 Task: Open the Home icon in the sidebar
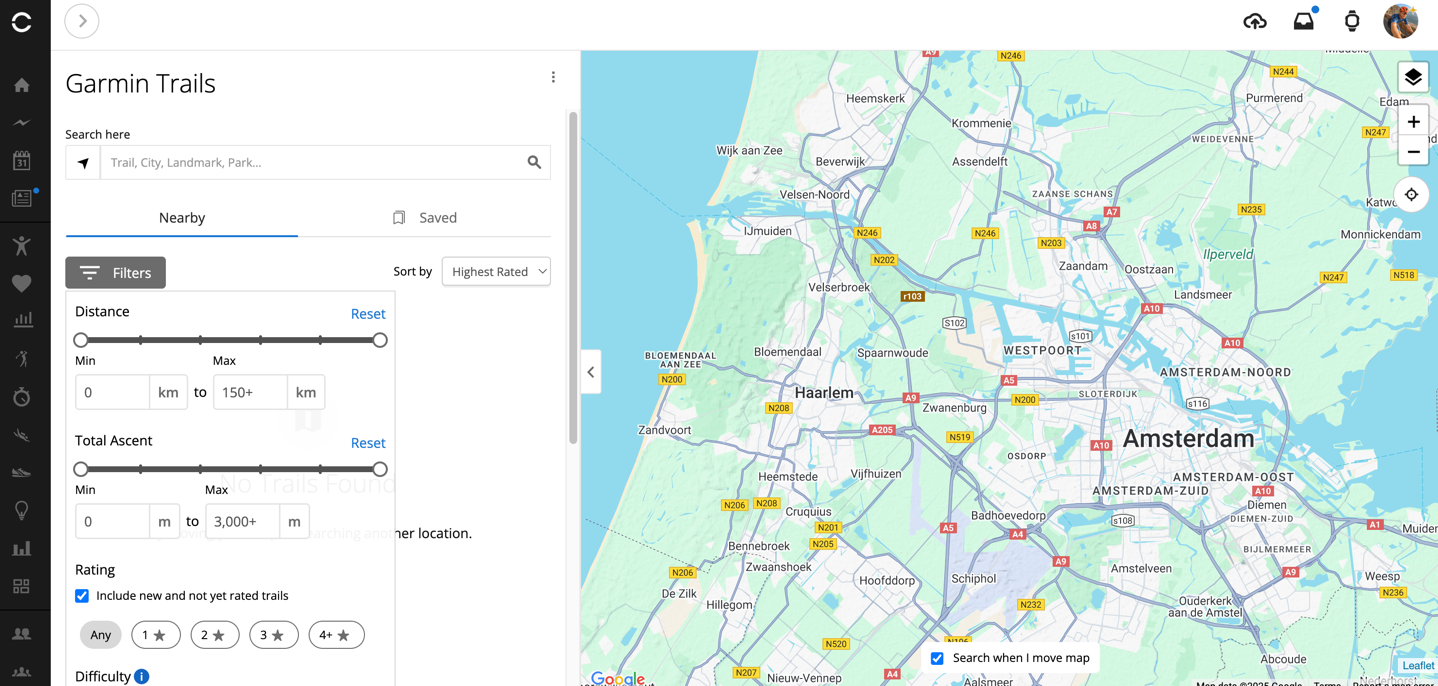[x=22, y=85]
